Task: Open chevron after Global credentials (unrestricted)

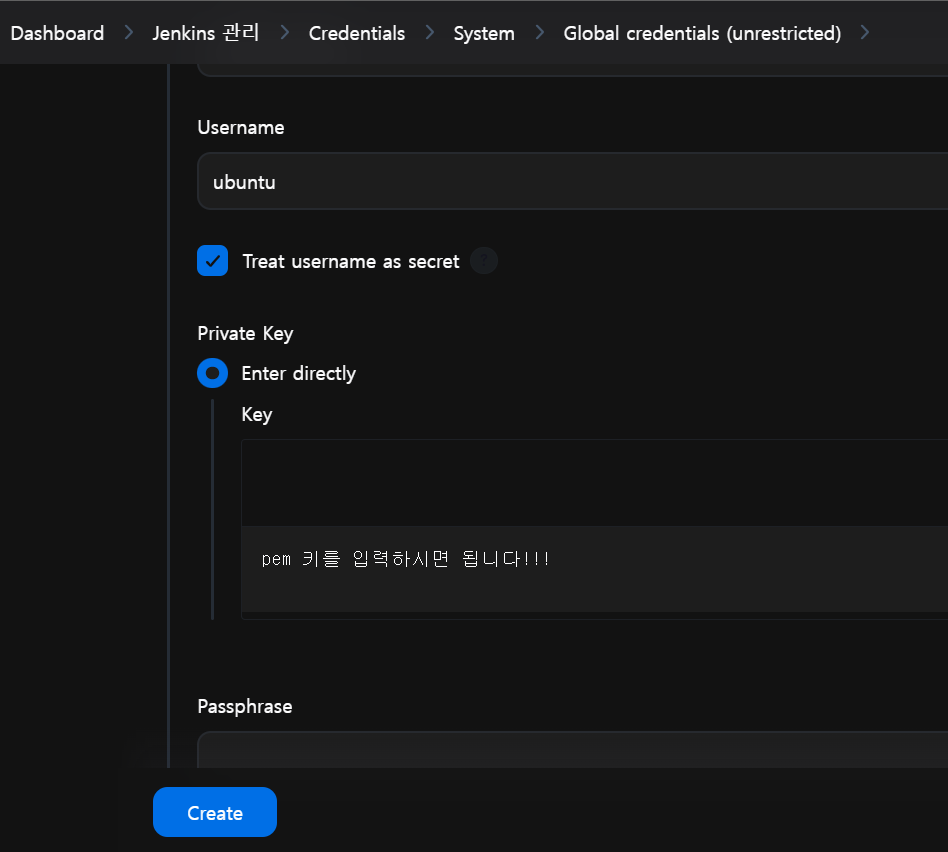Action: point(865,32)
